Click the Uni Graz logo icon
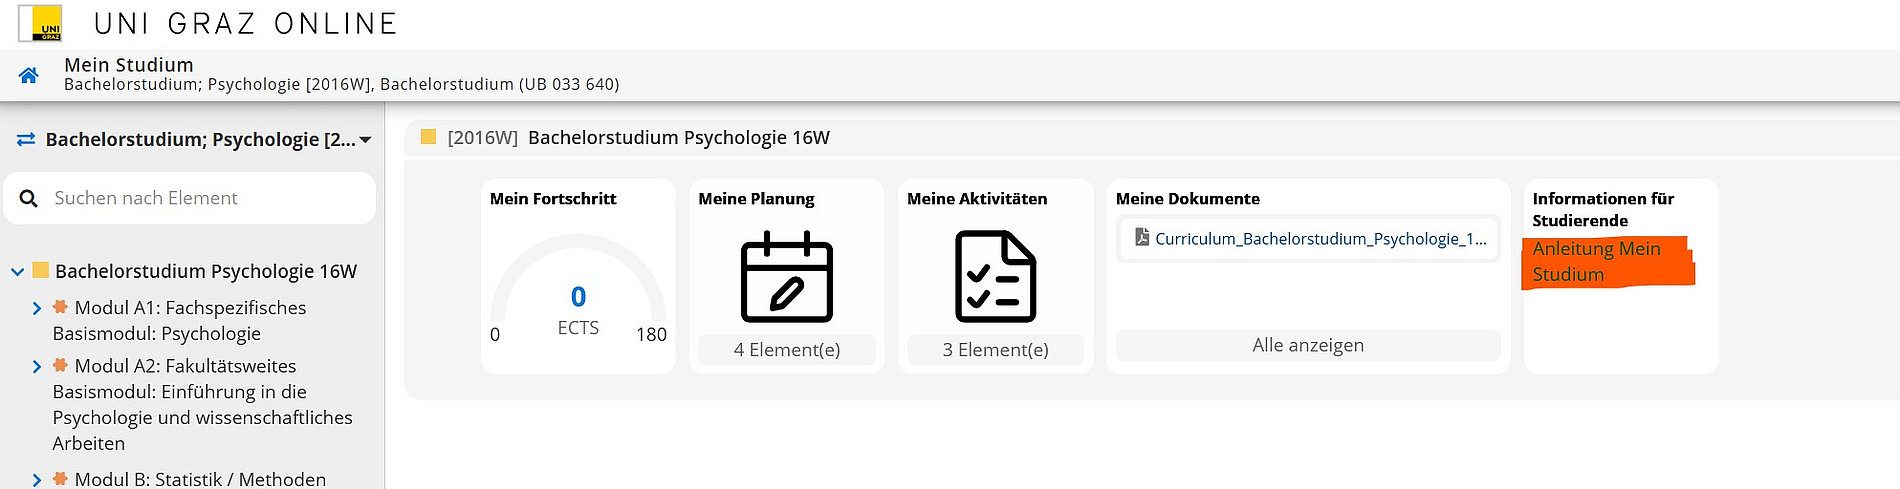This screenshot has width=1900, height=489. pos(41,23)
